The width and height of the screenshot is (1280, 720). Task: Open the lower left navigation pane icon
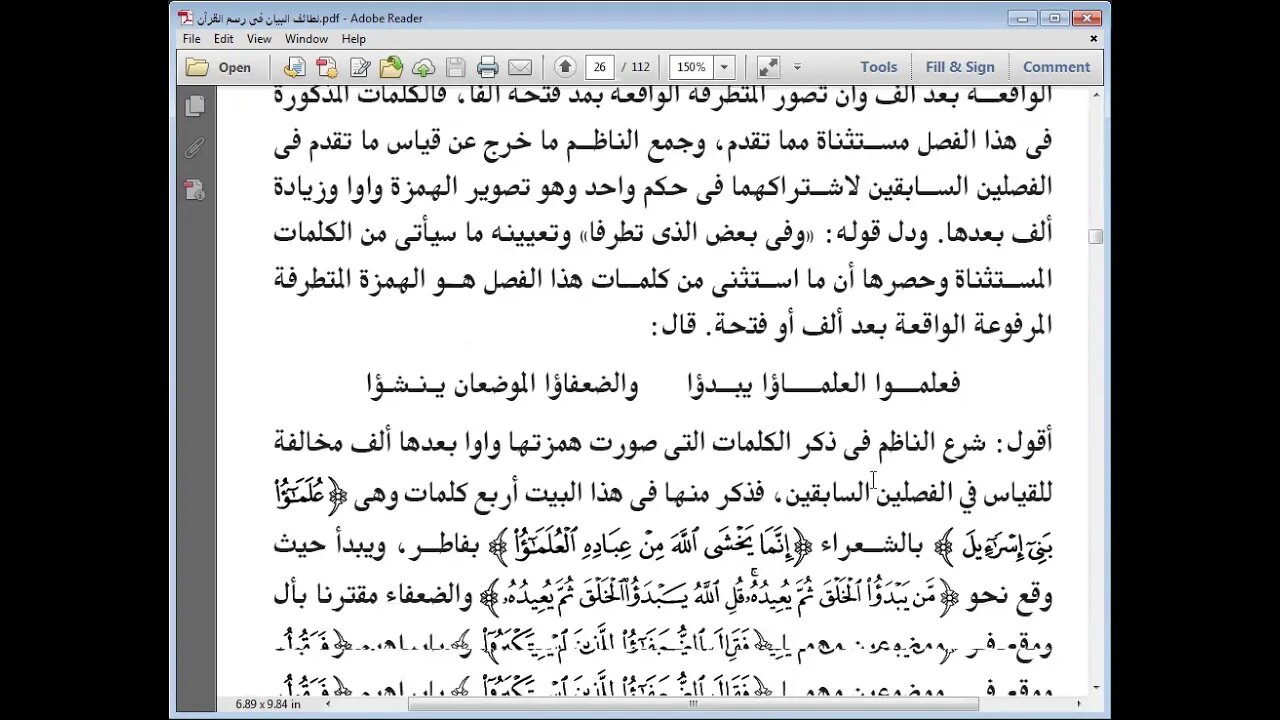click(x=194, y=189)
